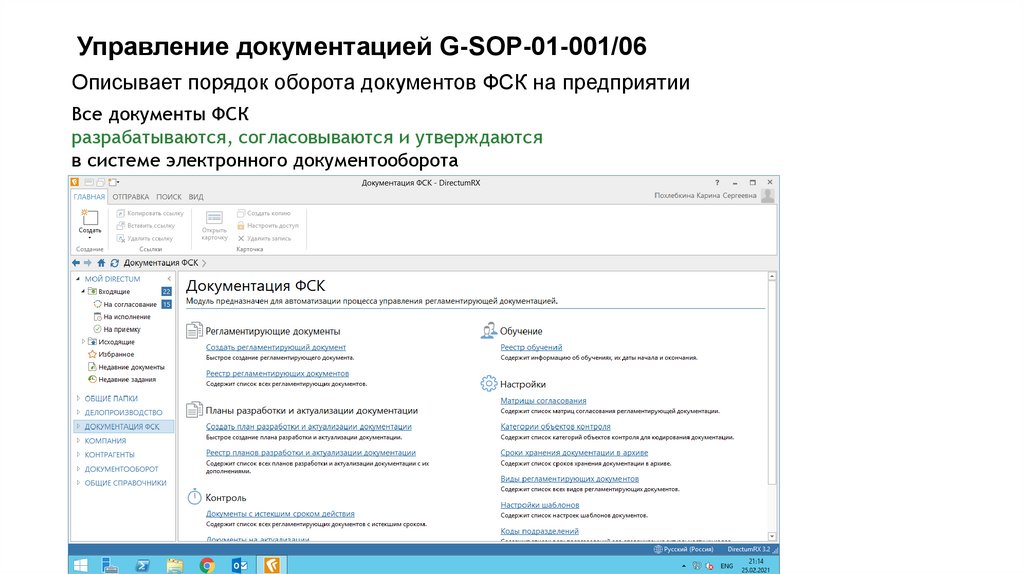Viewport: 1024px width, 574px height.
Task: Open the Избранное star folder
Action: coord(111,354)
